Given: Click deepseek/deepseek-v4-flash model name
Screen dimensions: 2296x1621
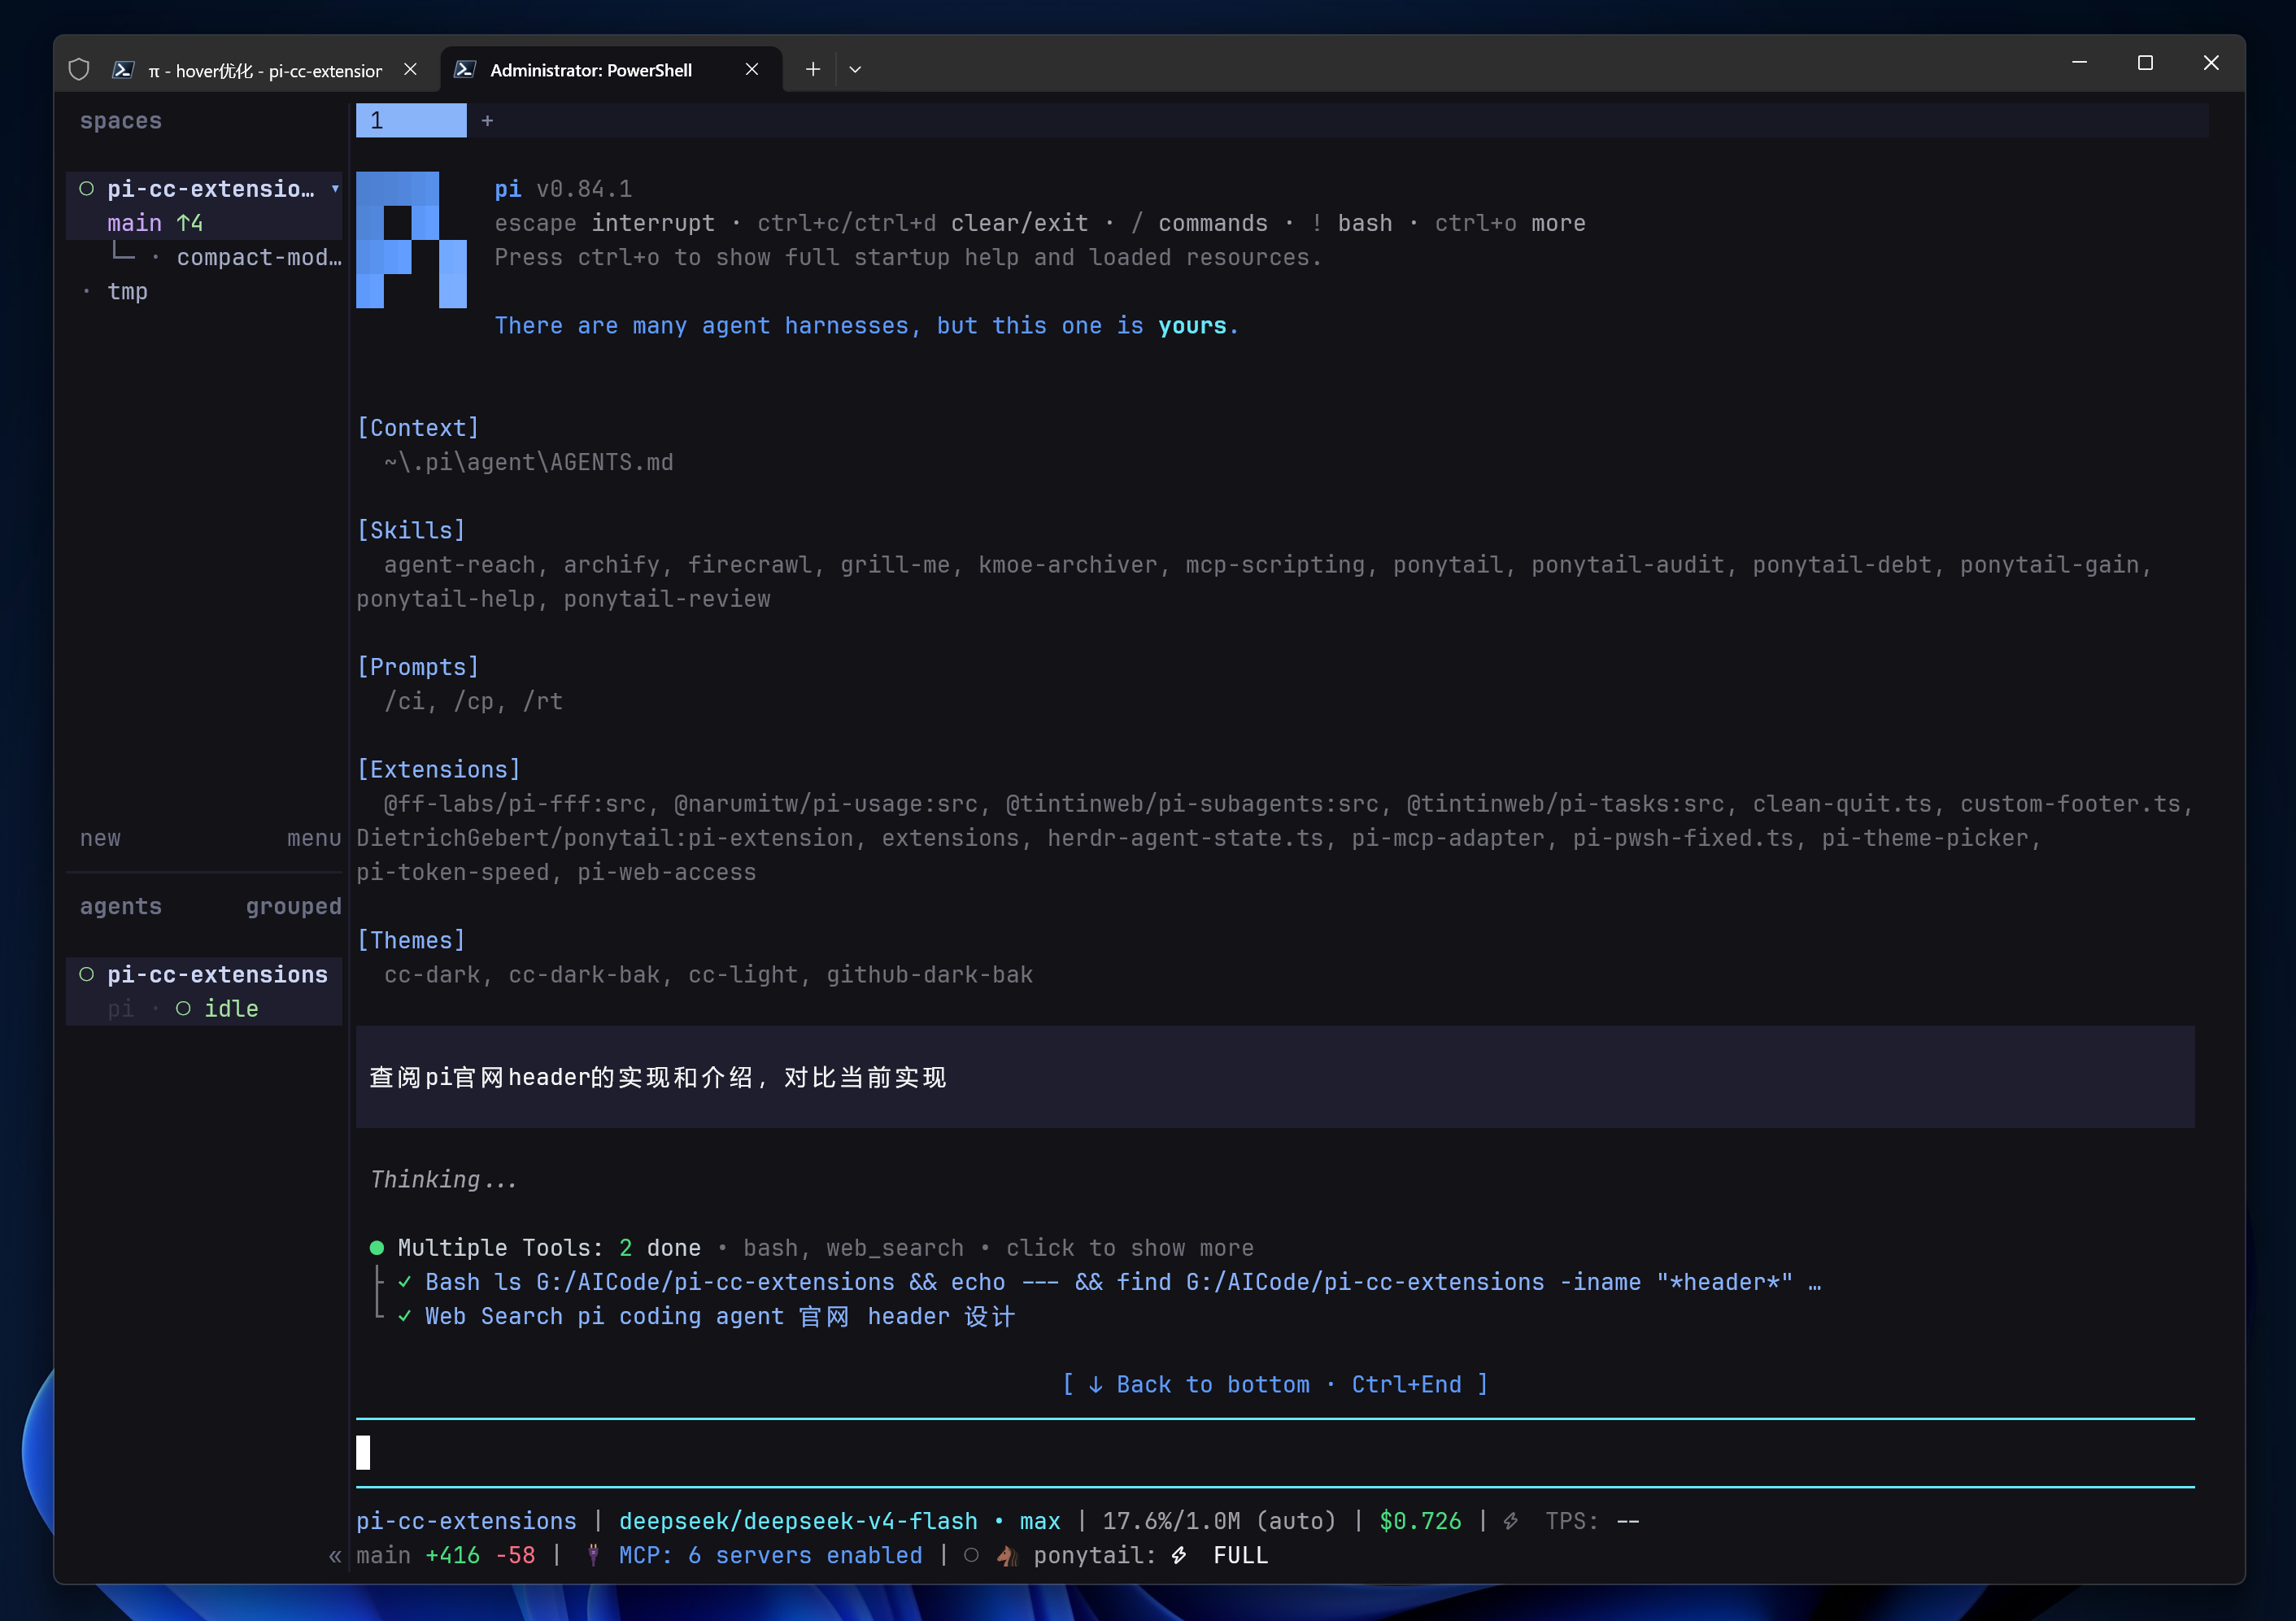Looking at the screenshot, I should click(798, 1521).
